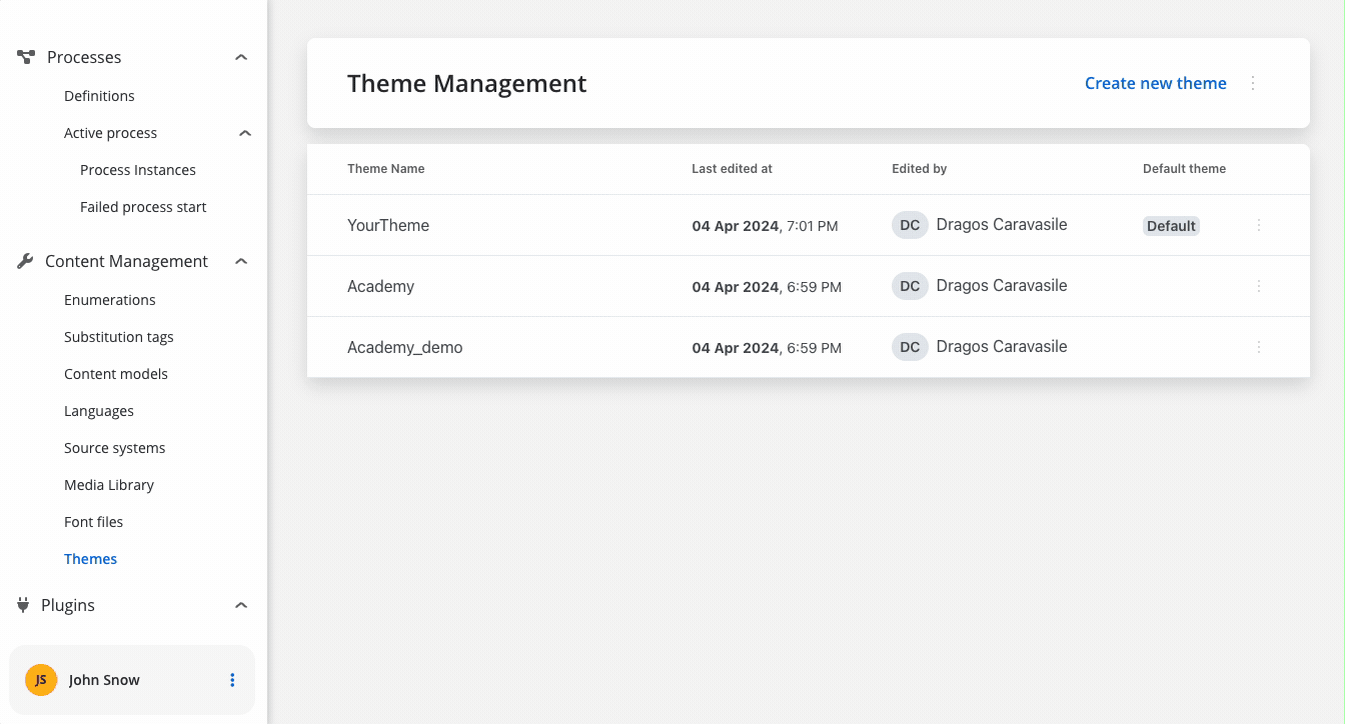Click Dragos Caravasile in YourTheme row
Viewport: 1345px width, 724px height.
click(1002, 225)
